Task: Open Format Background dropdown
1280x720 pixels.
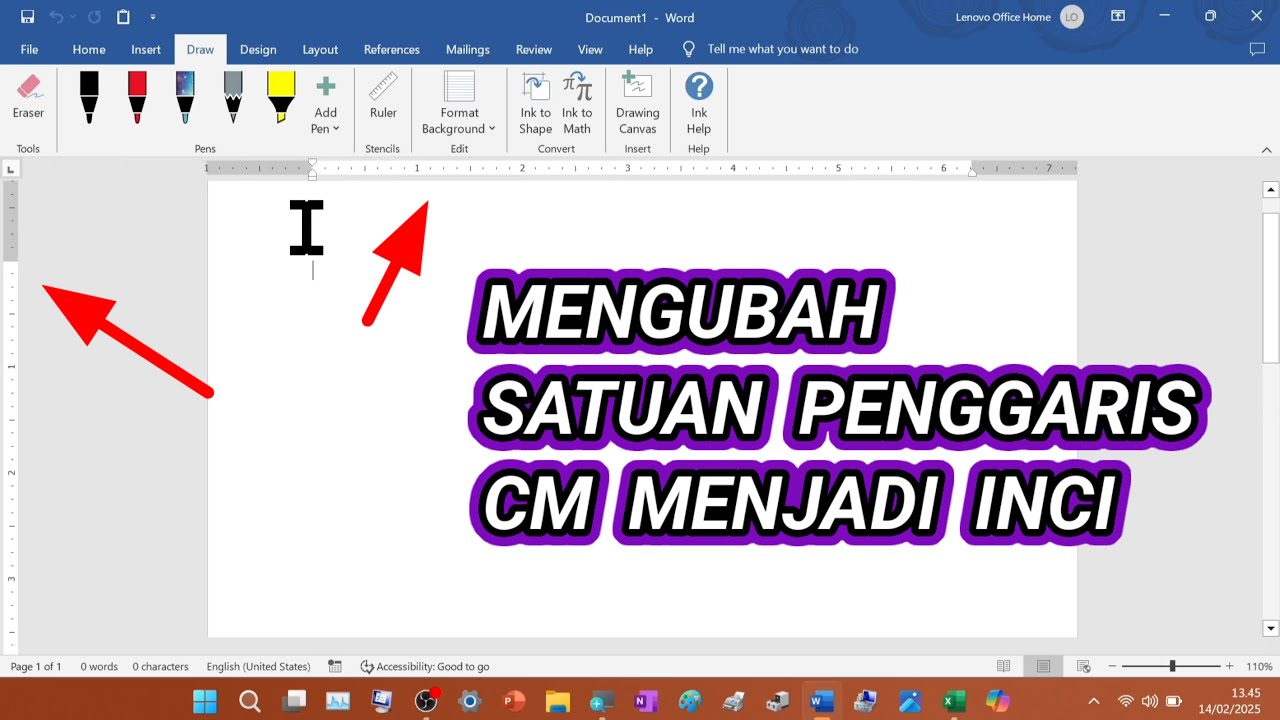Action: [x=459, y=104]
